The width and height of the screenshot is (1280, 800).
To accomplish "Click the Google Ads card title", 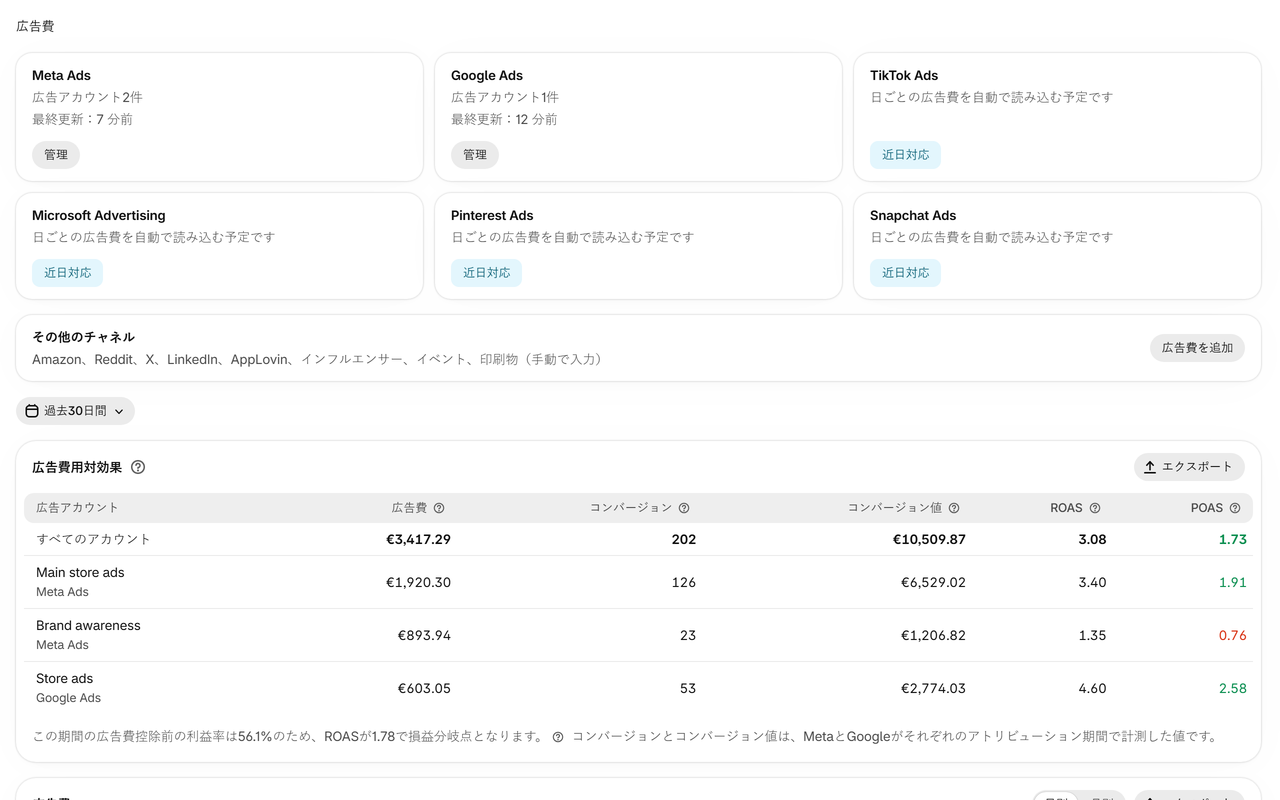I will (487, 75).
